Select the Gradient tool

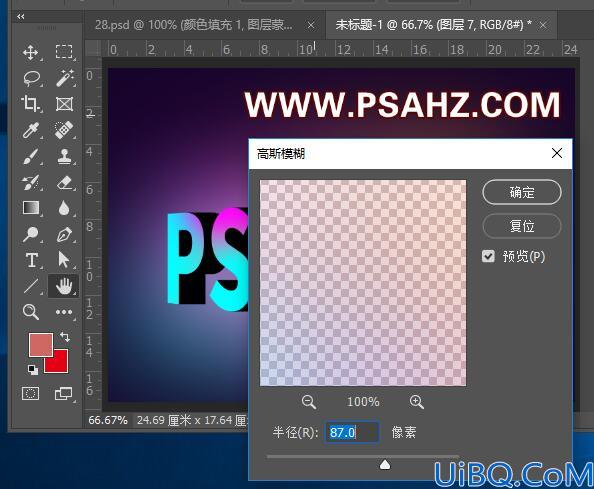pyautogui.click(x=31, y=208)
